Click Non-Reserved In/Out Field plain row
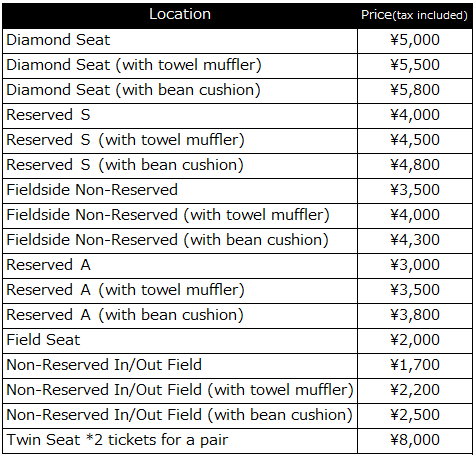The height and width of the screenshot is (458, 475). [237, 365]
